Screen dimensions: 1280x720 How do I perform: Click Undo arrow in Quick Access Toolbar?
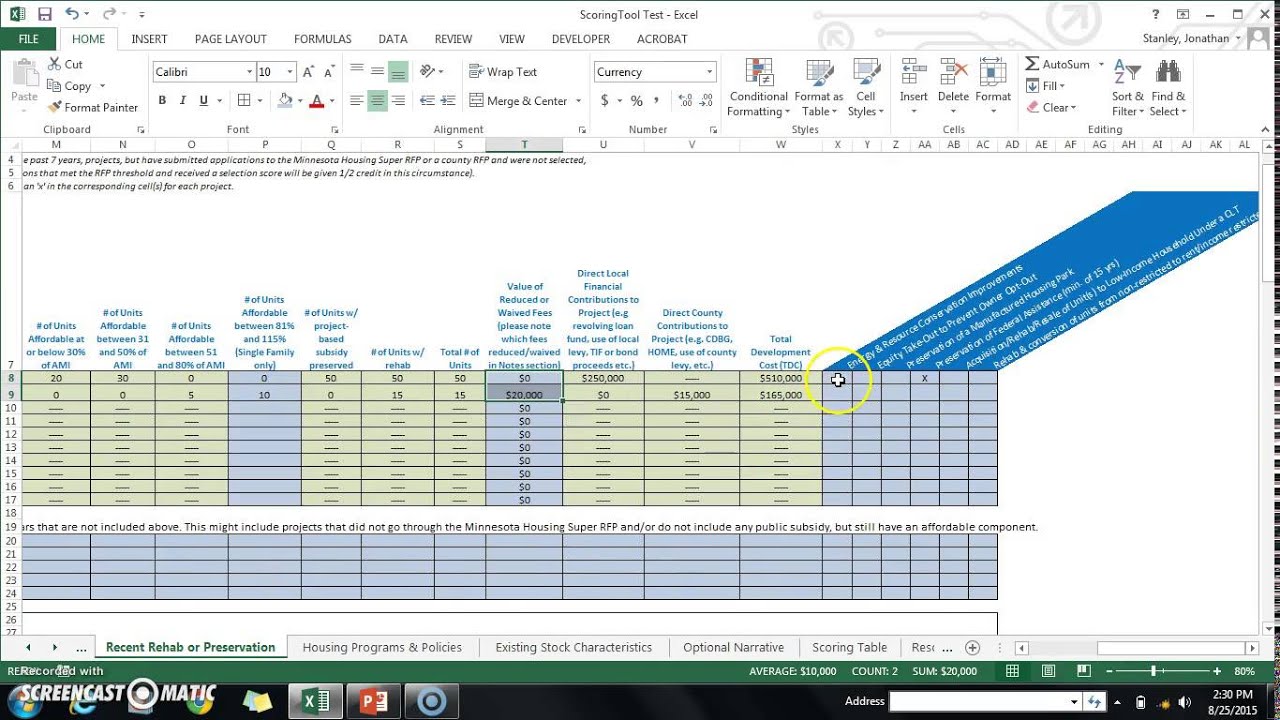point(71,14)
